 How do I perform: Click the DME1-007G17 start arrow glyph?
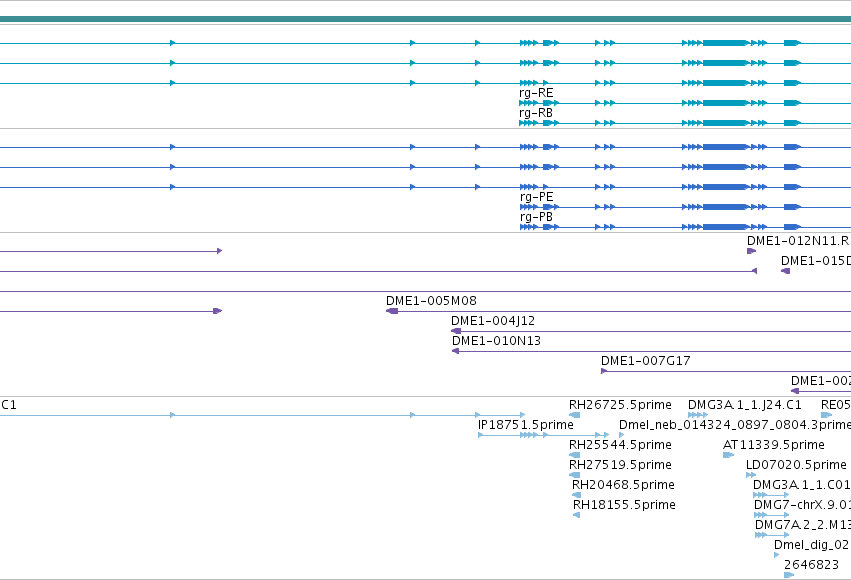click(604, 371)
